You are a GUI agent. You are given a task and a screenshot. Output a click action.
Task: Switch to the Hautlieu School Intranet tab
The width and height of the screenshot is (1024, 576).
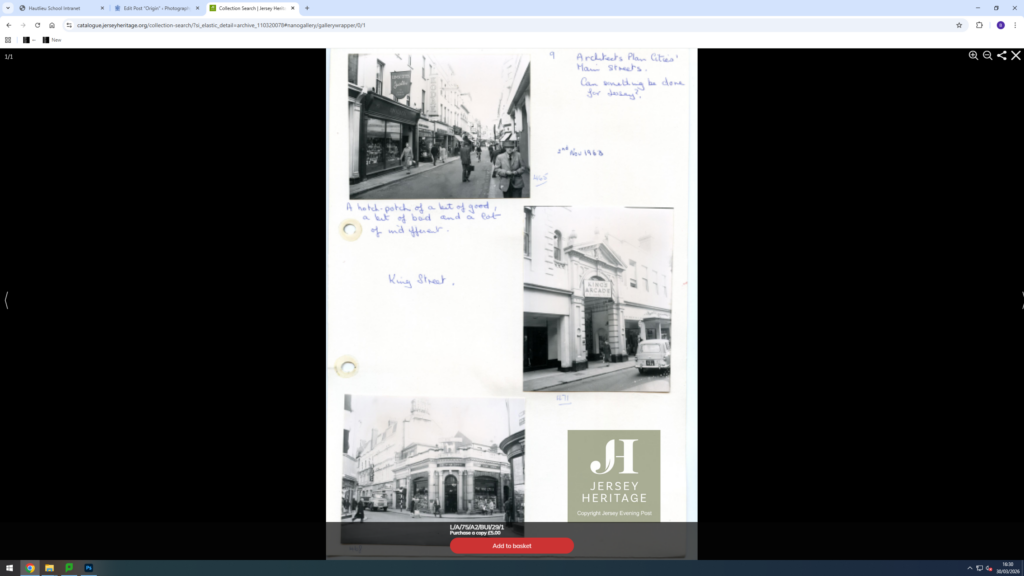[59, 8]
